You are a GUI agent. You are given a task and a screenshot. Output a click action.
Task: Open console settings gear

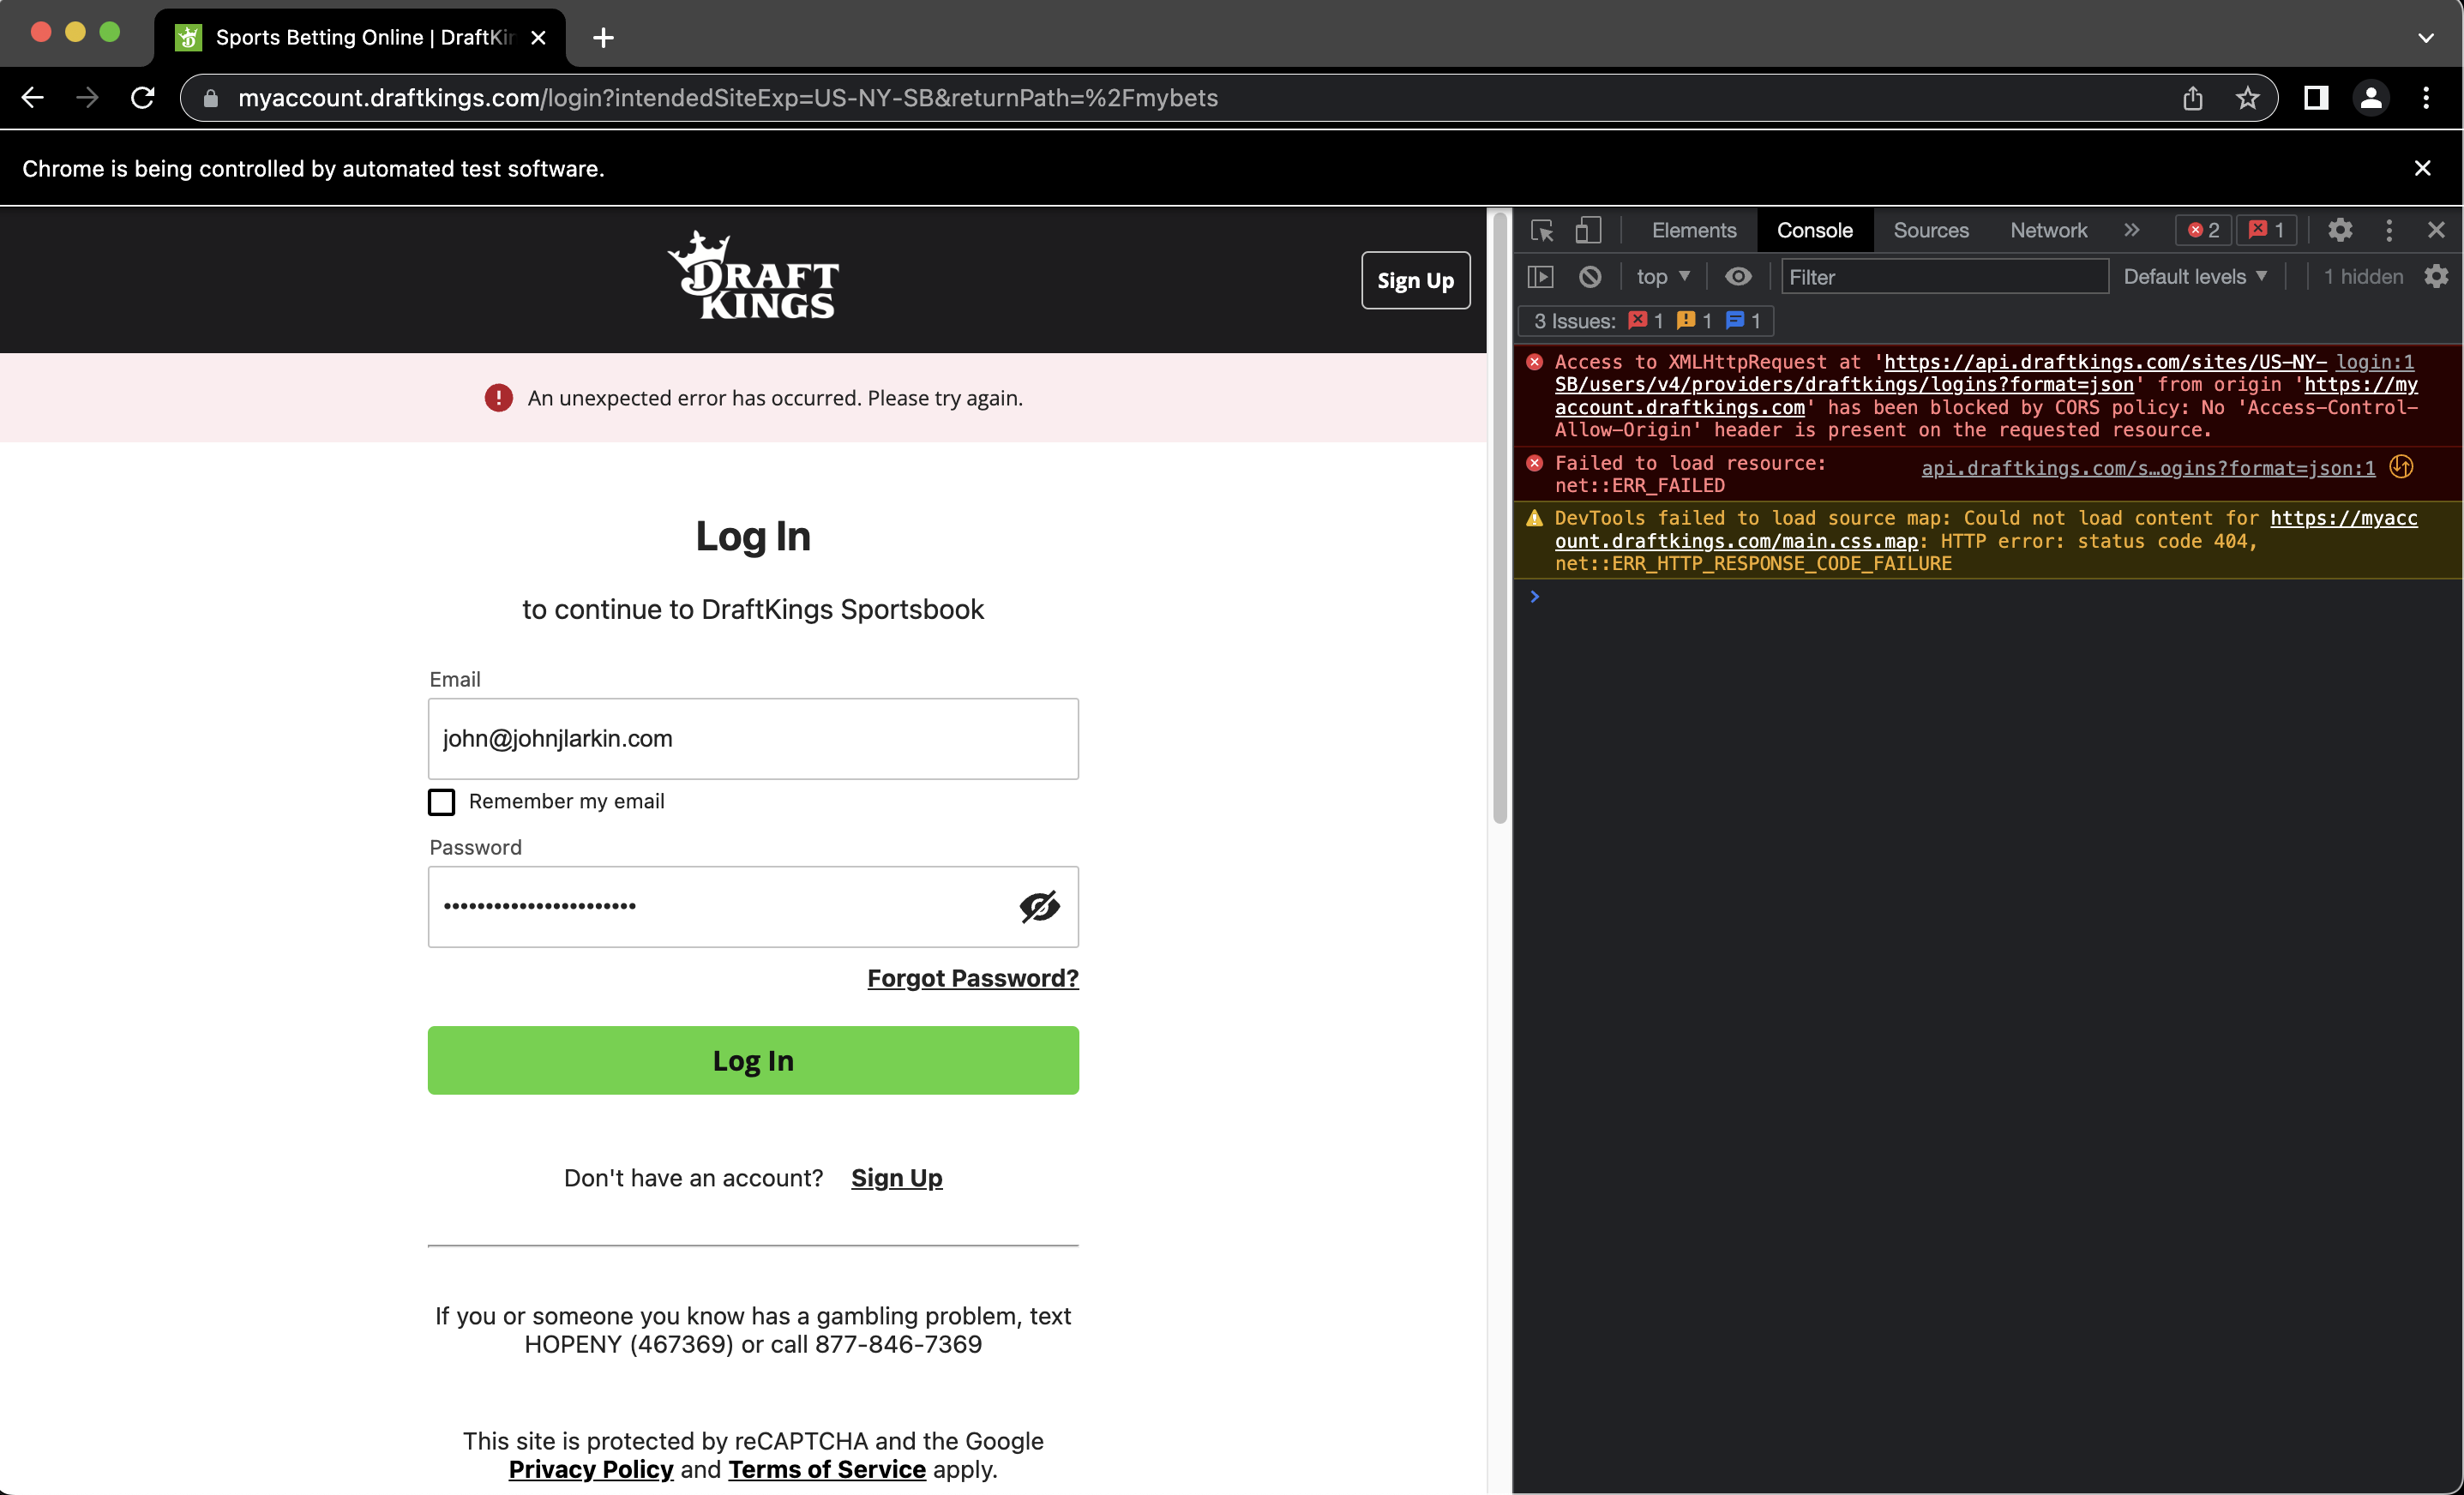coord(2436,277)
